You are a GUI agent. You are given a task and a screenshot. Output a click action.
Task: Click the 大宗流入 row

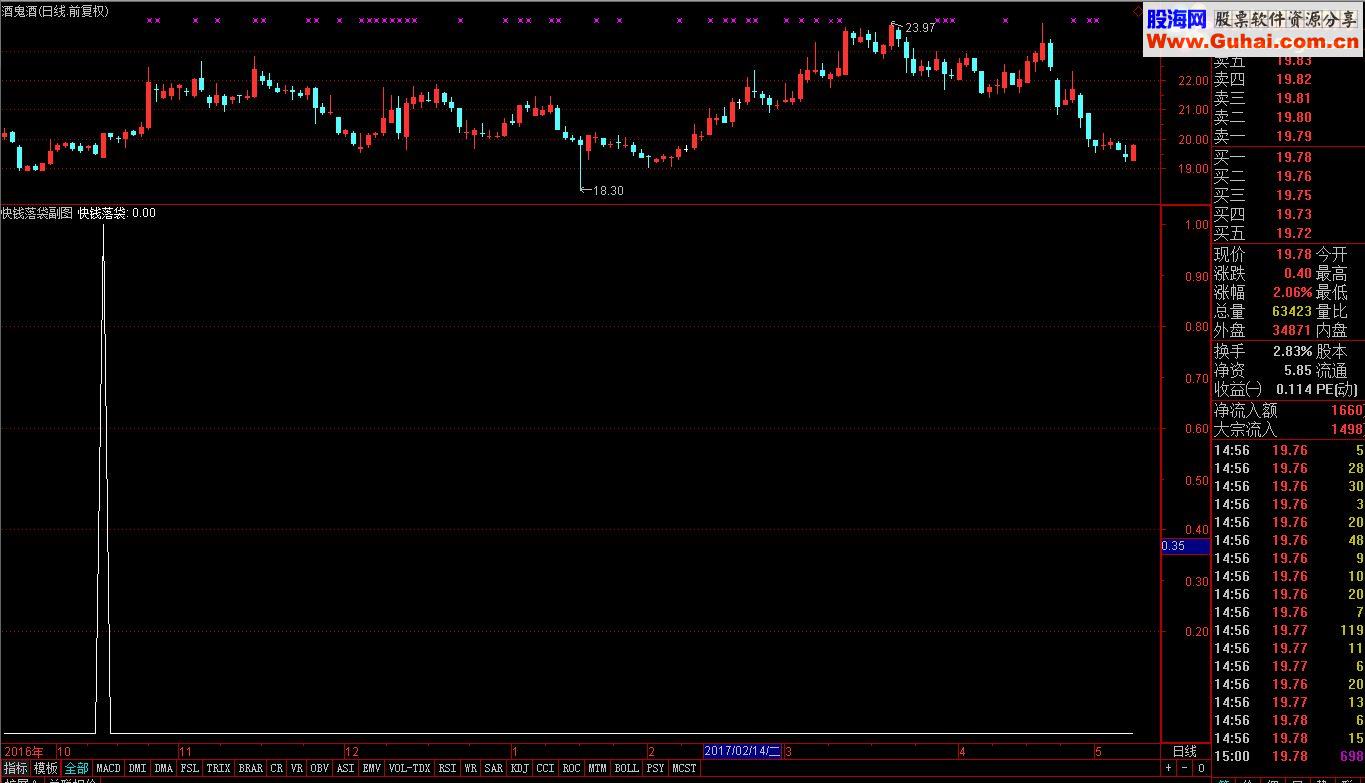1288,429
